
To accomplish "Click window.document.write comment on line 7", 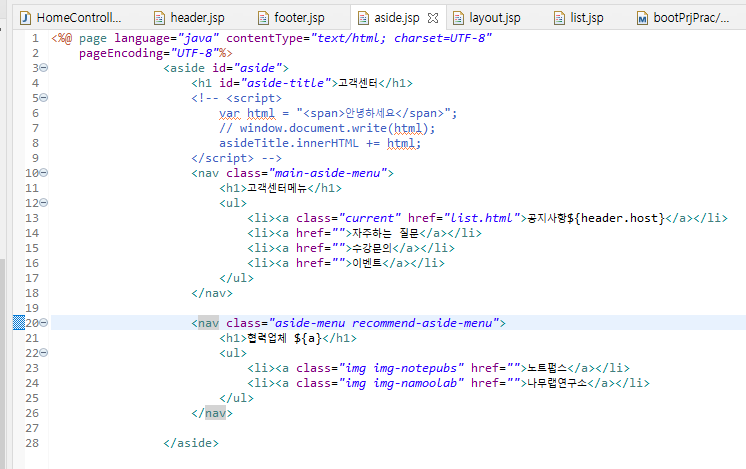I will pos(327,128).
